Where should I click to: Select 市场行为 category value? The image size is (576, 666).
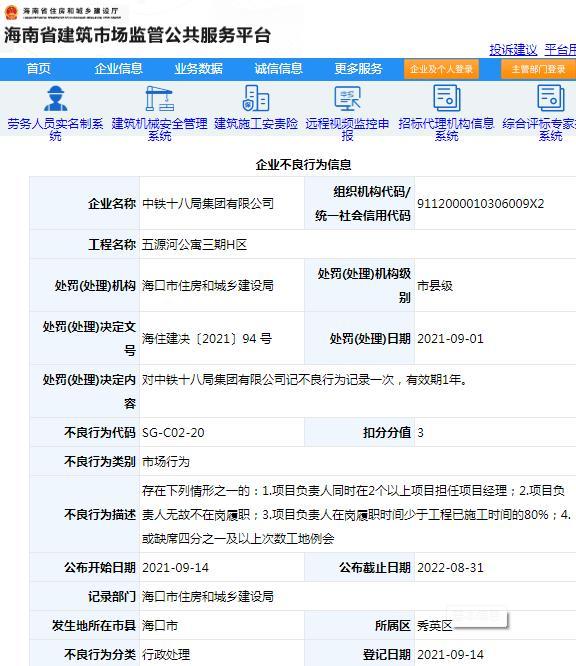click(x=166, y=461)
